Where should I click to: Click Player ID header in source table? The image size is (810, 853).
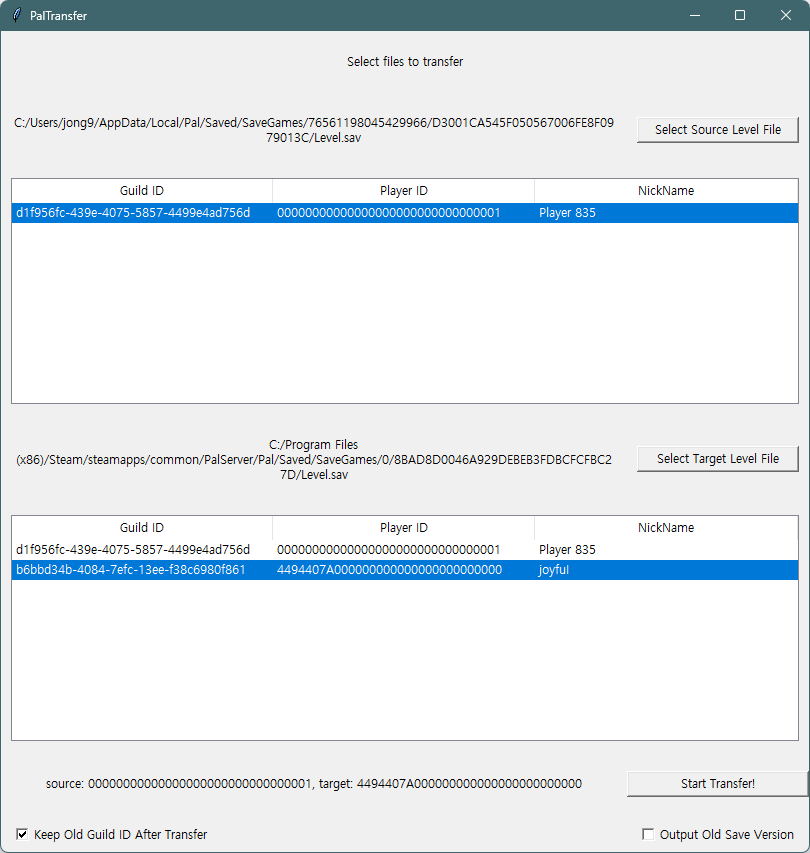coord(404,190)
